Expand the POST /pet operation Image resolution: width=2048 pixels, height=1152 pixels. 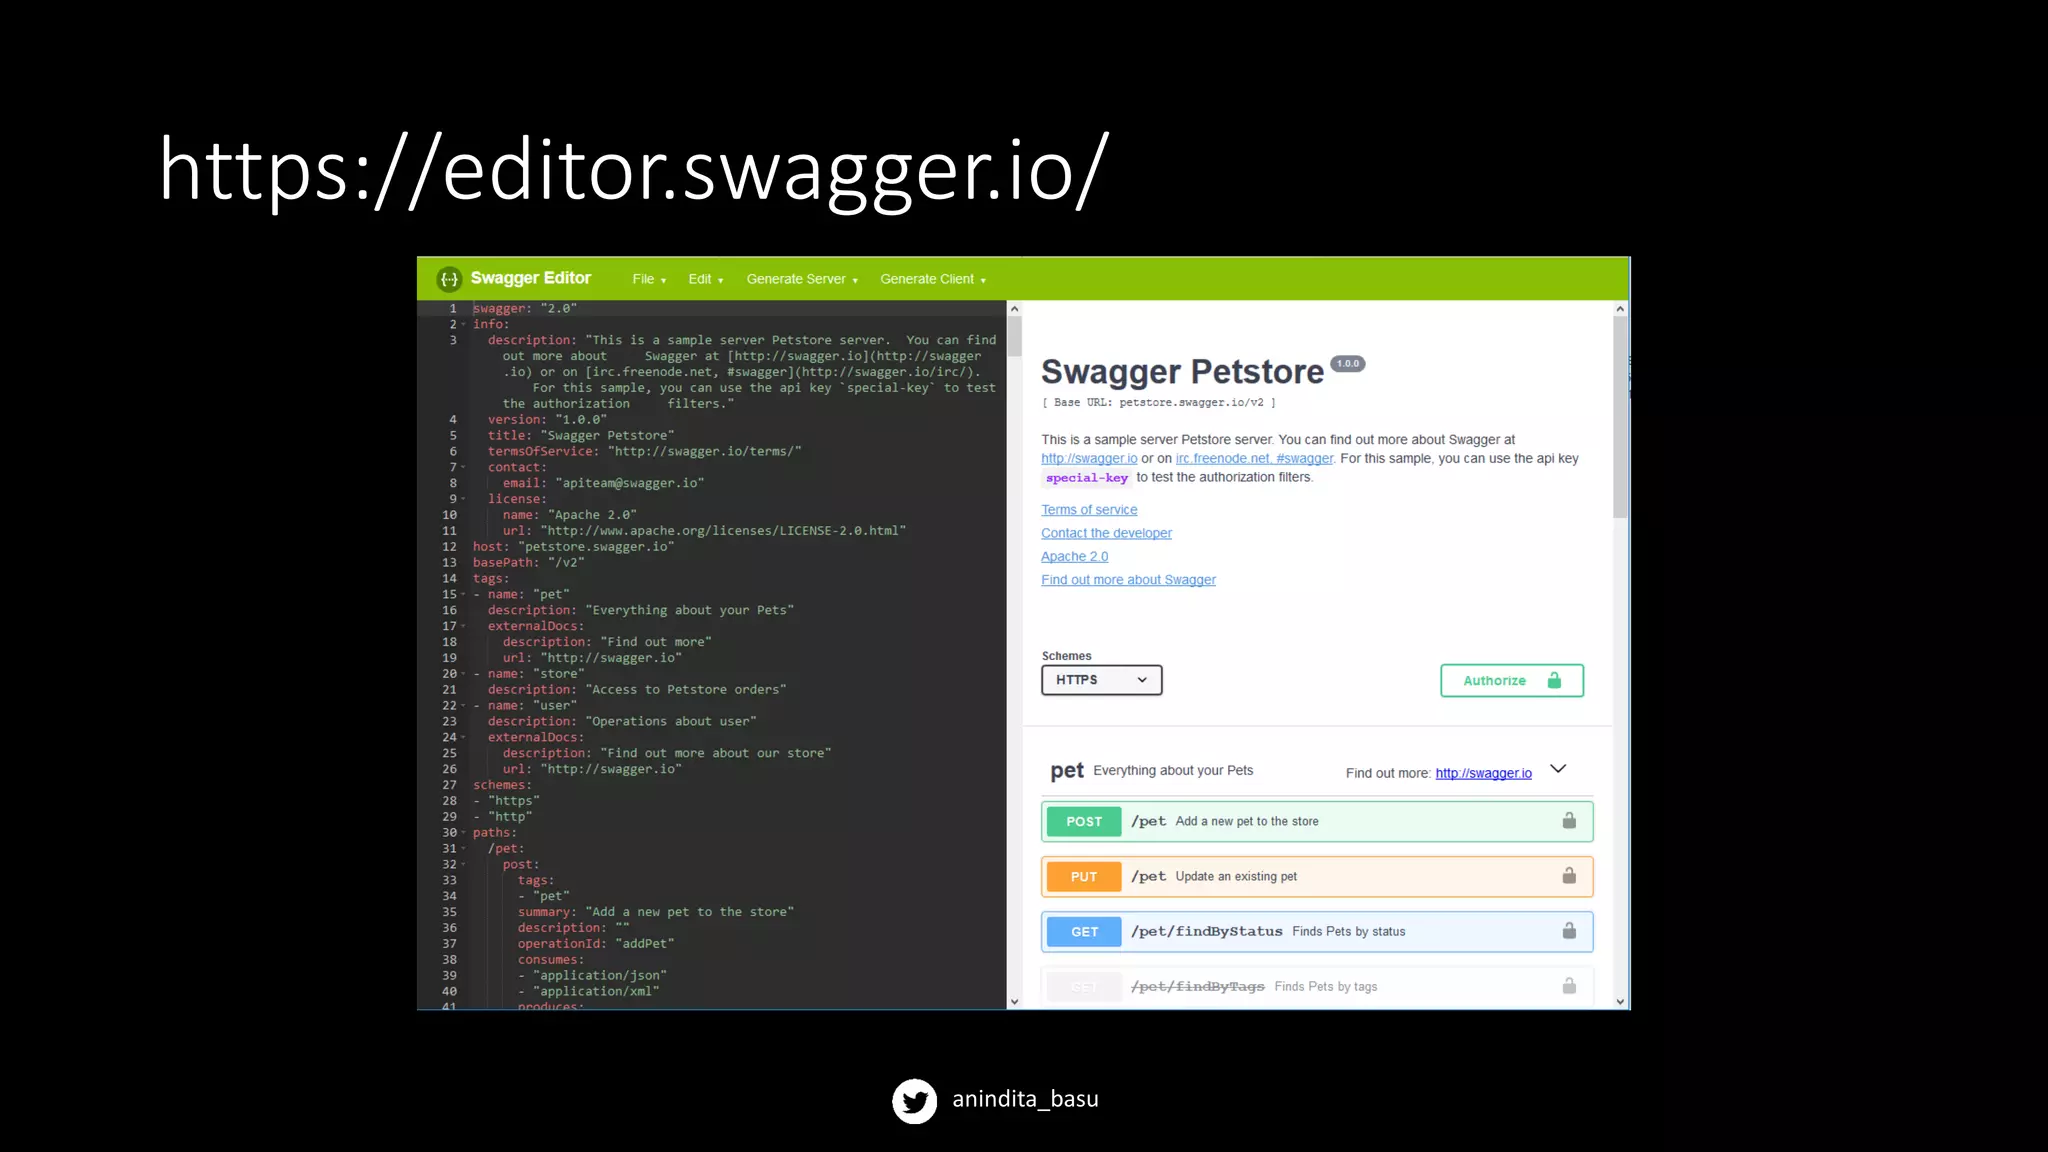point(1316,821)
